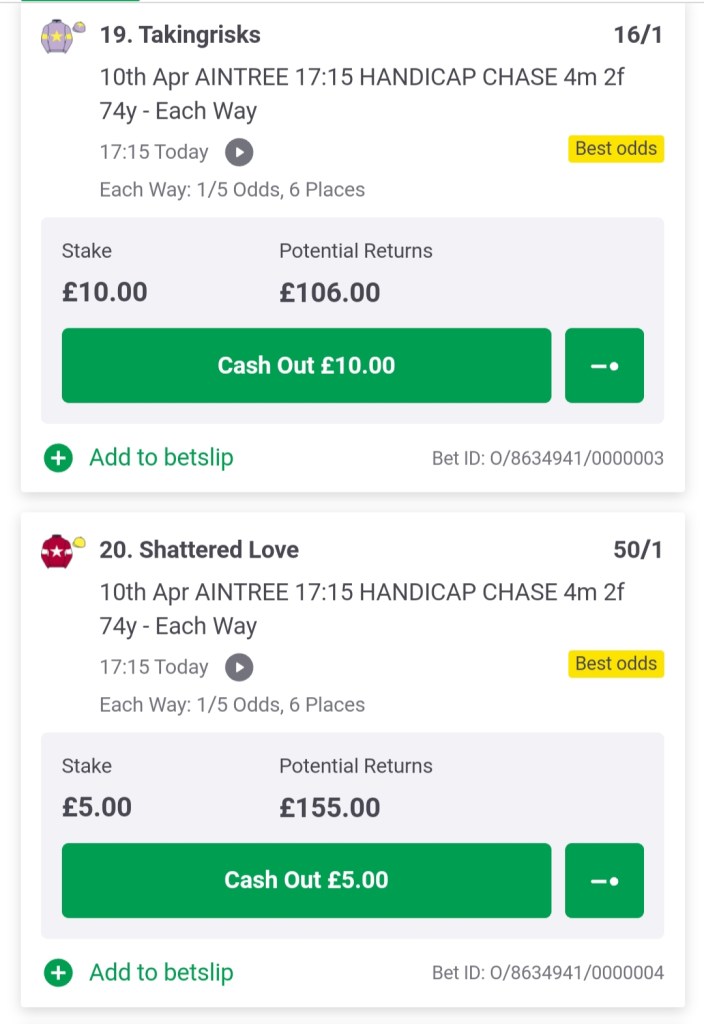Cash out the £10.00 Takingrisks bet
The height and width of the screenshot is (1024, 704).
pyautogui.click(x=306, y=366)
